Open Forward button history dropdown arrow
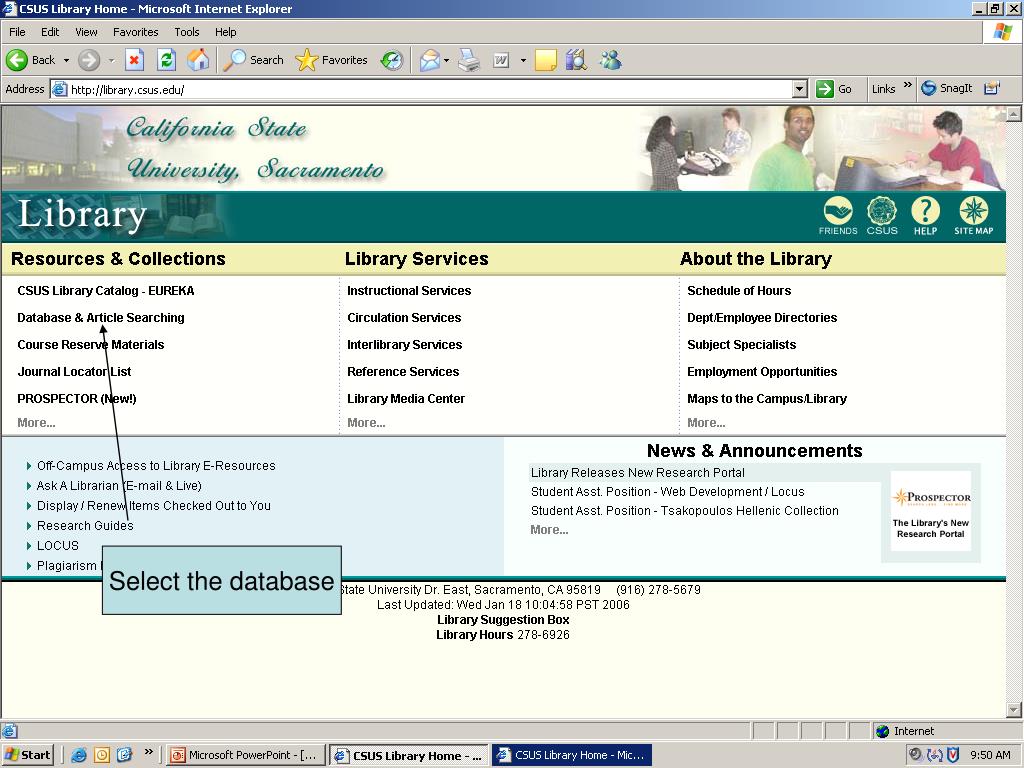 111,60
